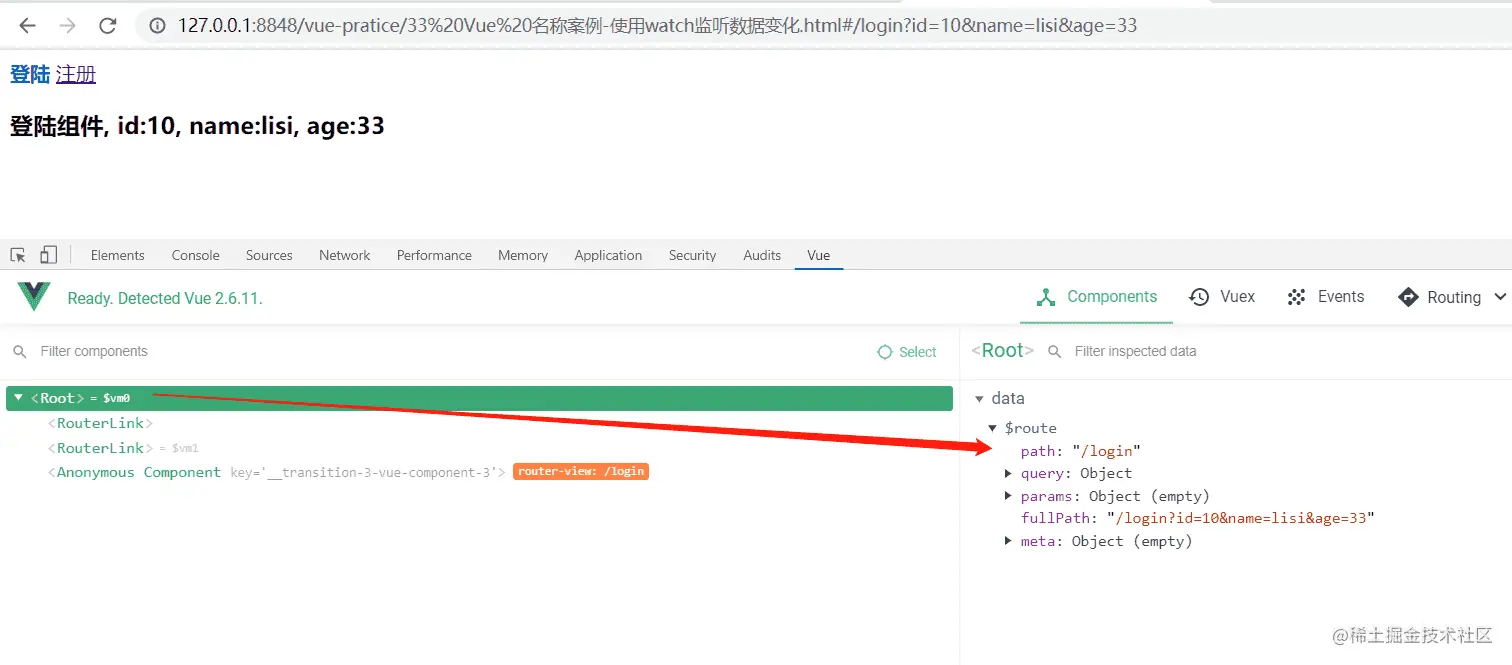Select the RouterLink = $vm1 component
The height and width of the screenshot is (665, 1512).
tap(123, 448)
